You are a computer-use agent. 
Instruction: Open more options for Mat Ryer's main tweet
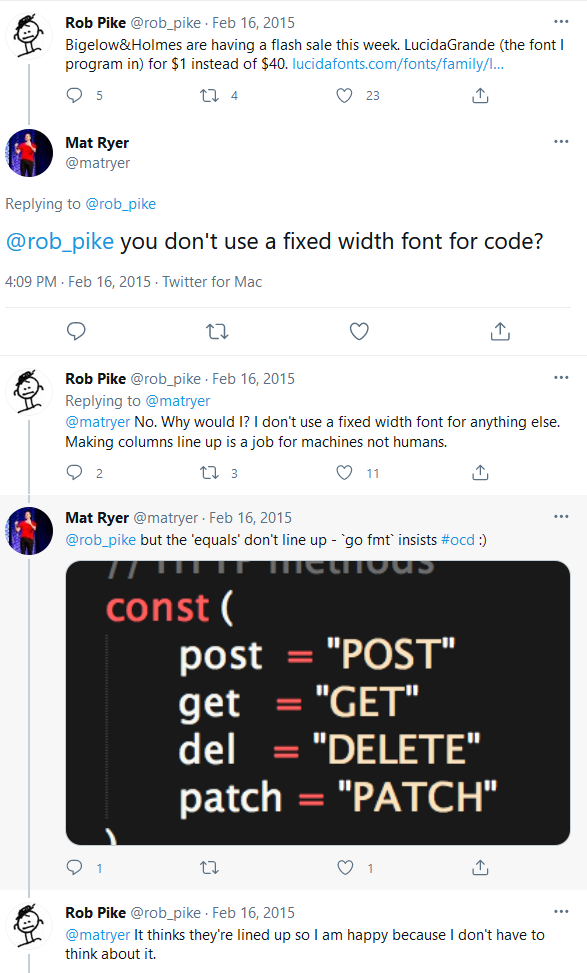point(561,141)
